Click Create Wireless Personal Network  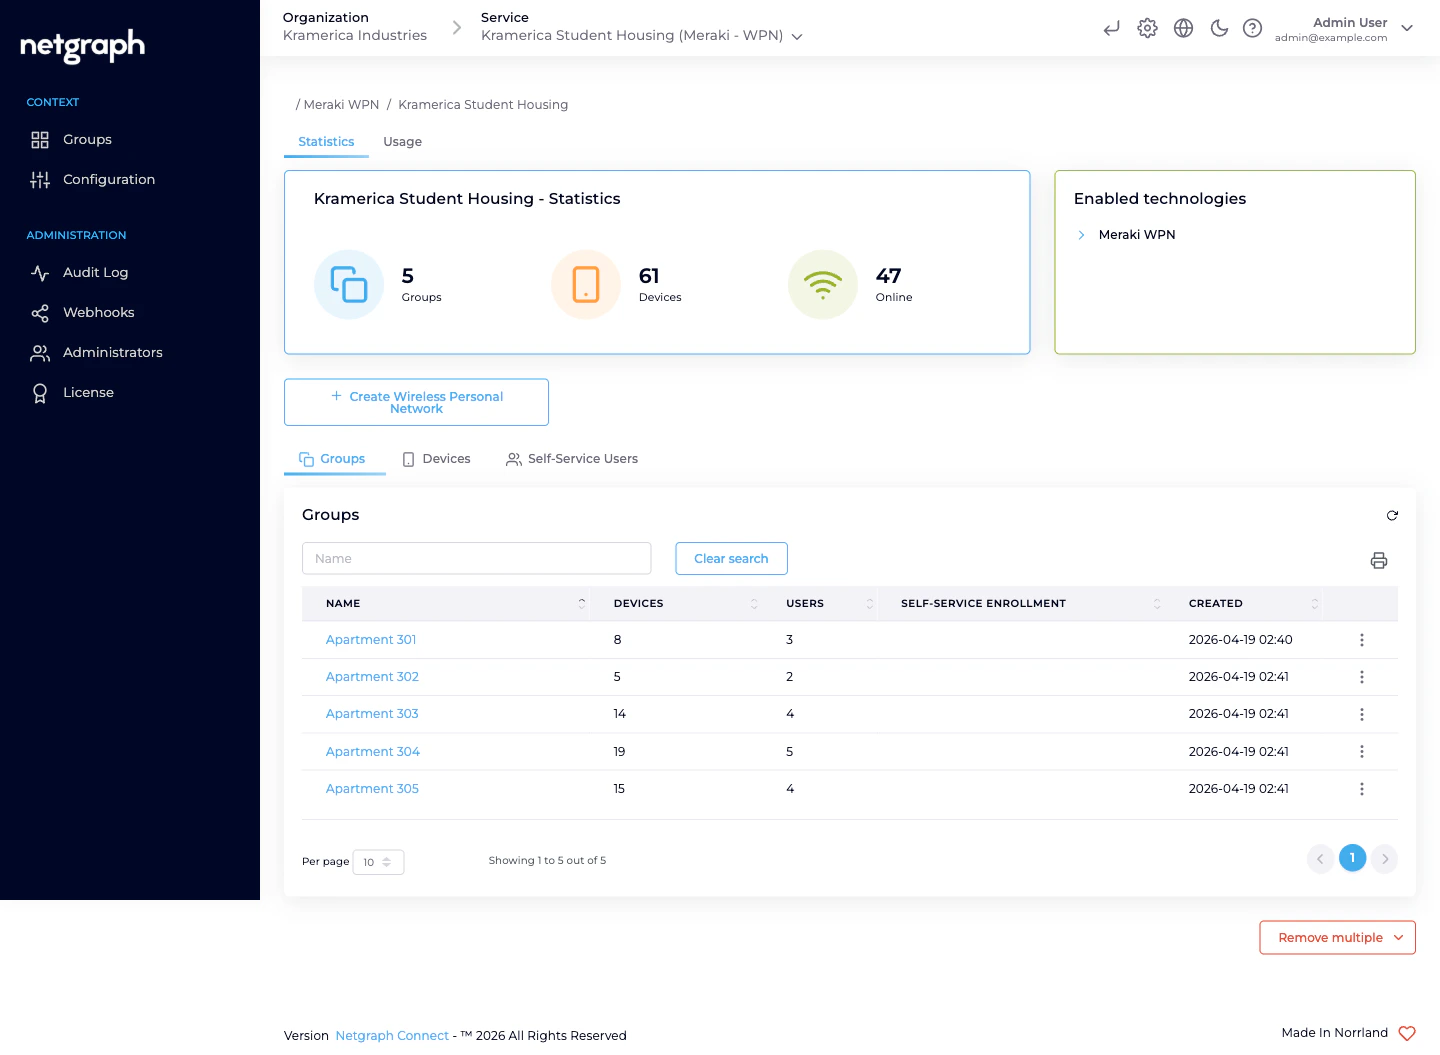415,402
